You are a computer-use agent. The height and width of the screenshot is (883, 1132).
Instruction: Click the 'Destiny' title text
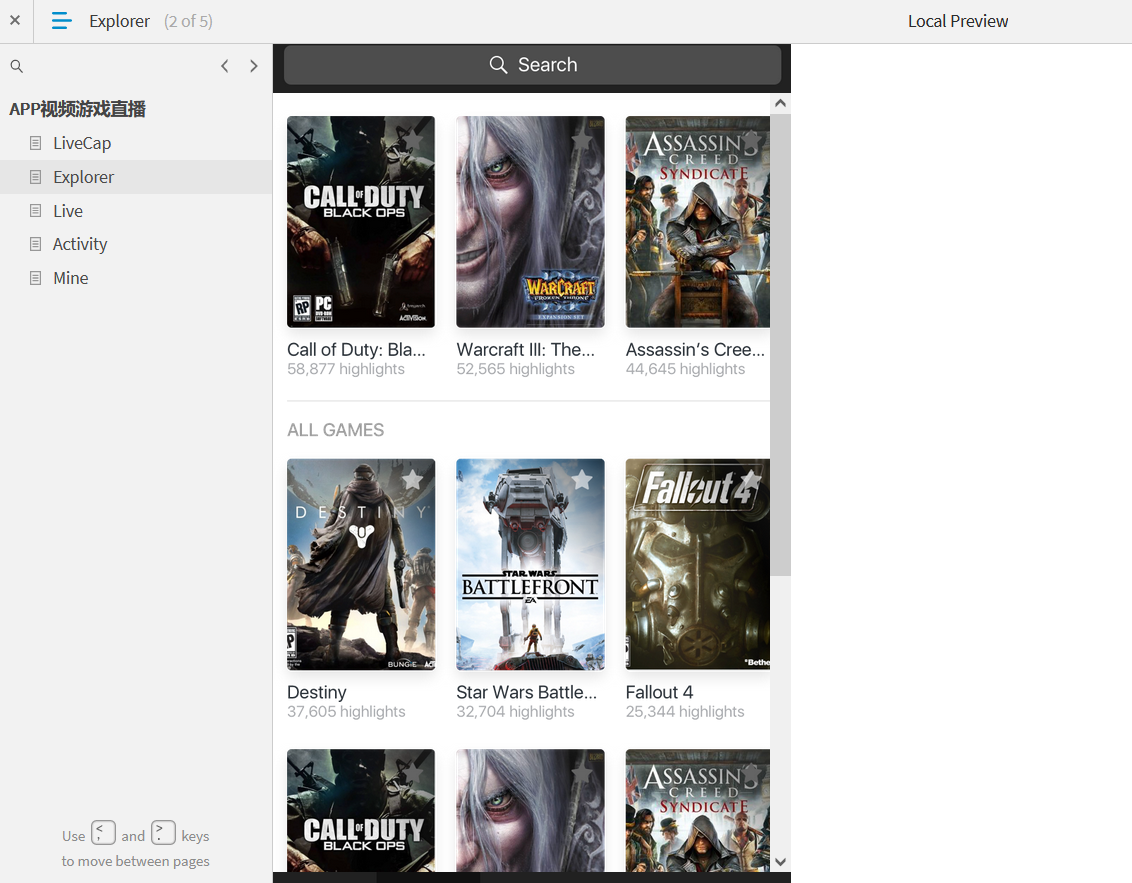[316, 692]
